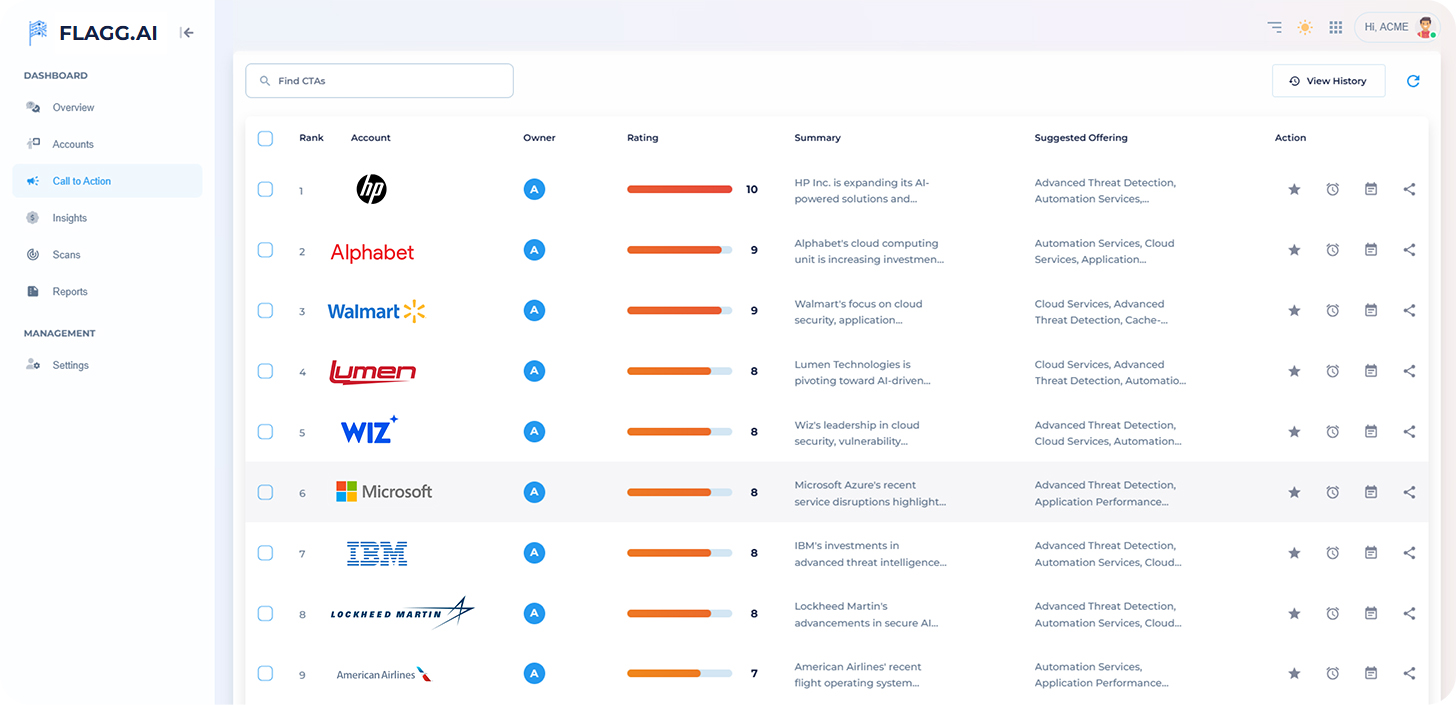Image resolution: width=1456 pixels, height=705 pixels.
Task: Open calendar for Lockheed Martin row
Action: coord(1371,613)
